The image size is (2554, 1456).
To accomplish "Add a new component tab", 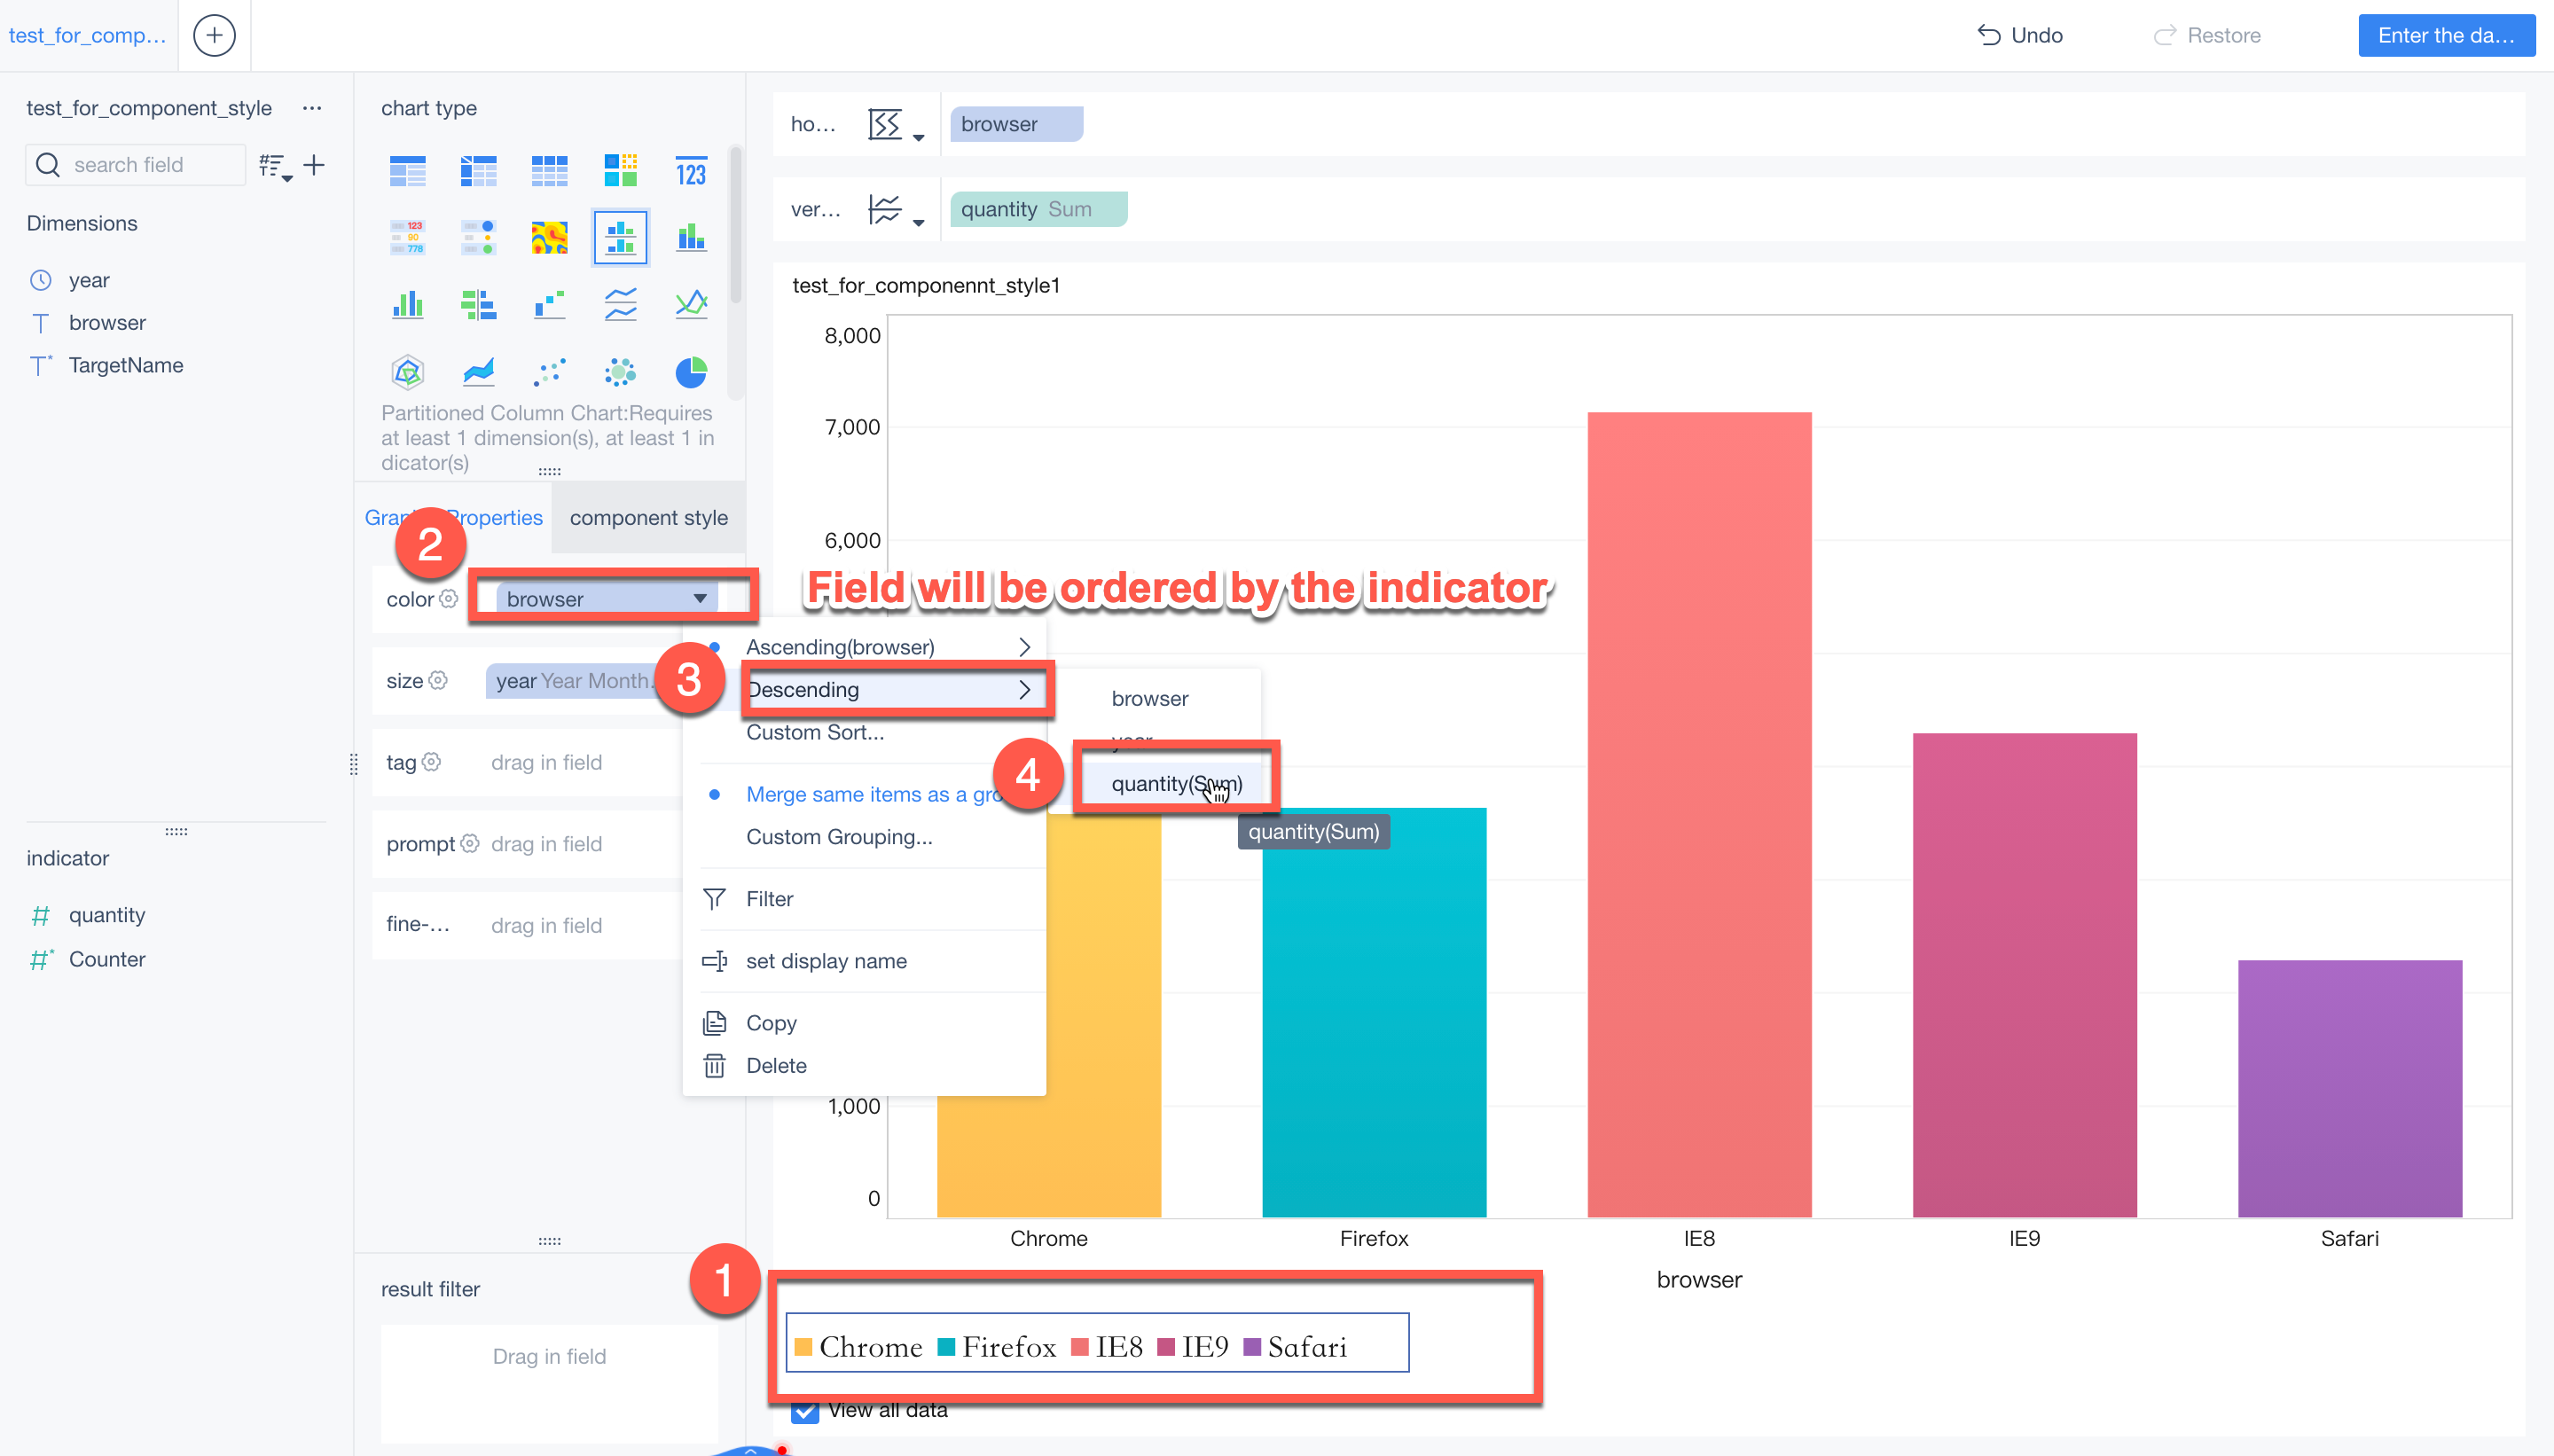I will pos(214,35).
